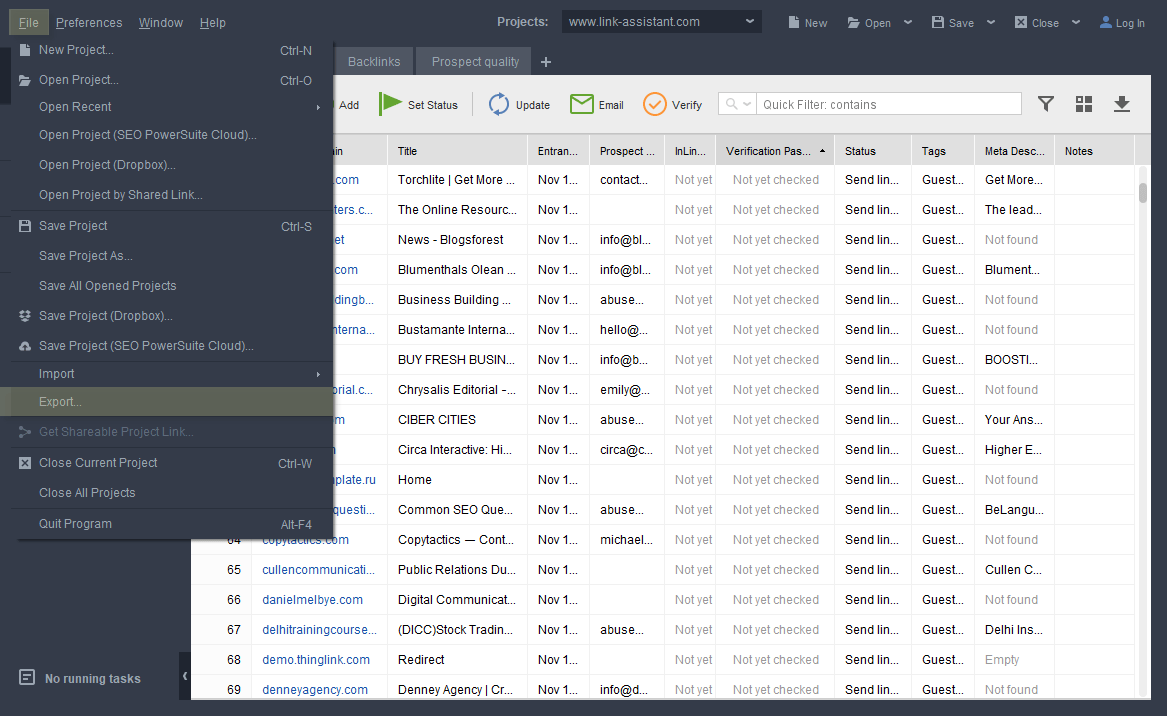Image resolution: width=1167 pixels, height=716 pixels.
Task: Add a new tab with plus button
Action: click(x=546, y=62)
